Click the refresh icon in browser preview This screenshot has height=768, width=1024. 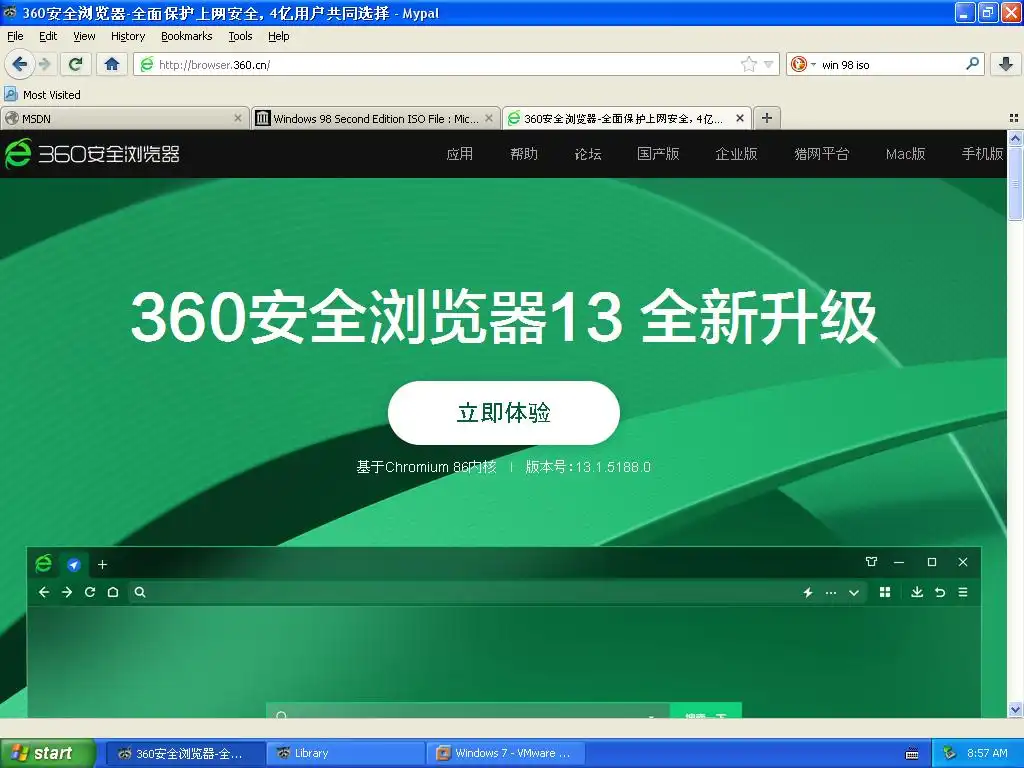pyautogui.click(x=90, y=592)
